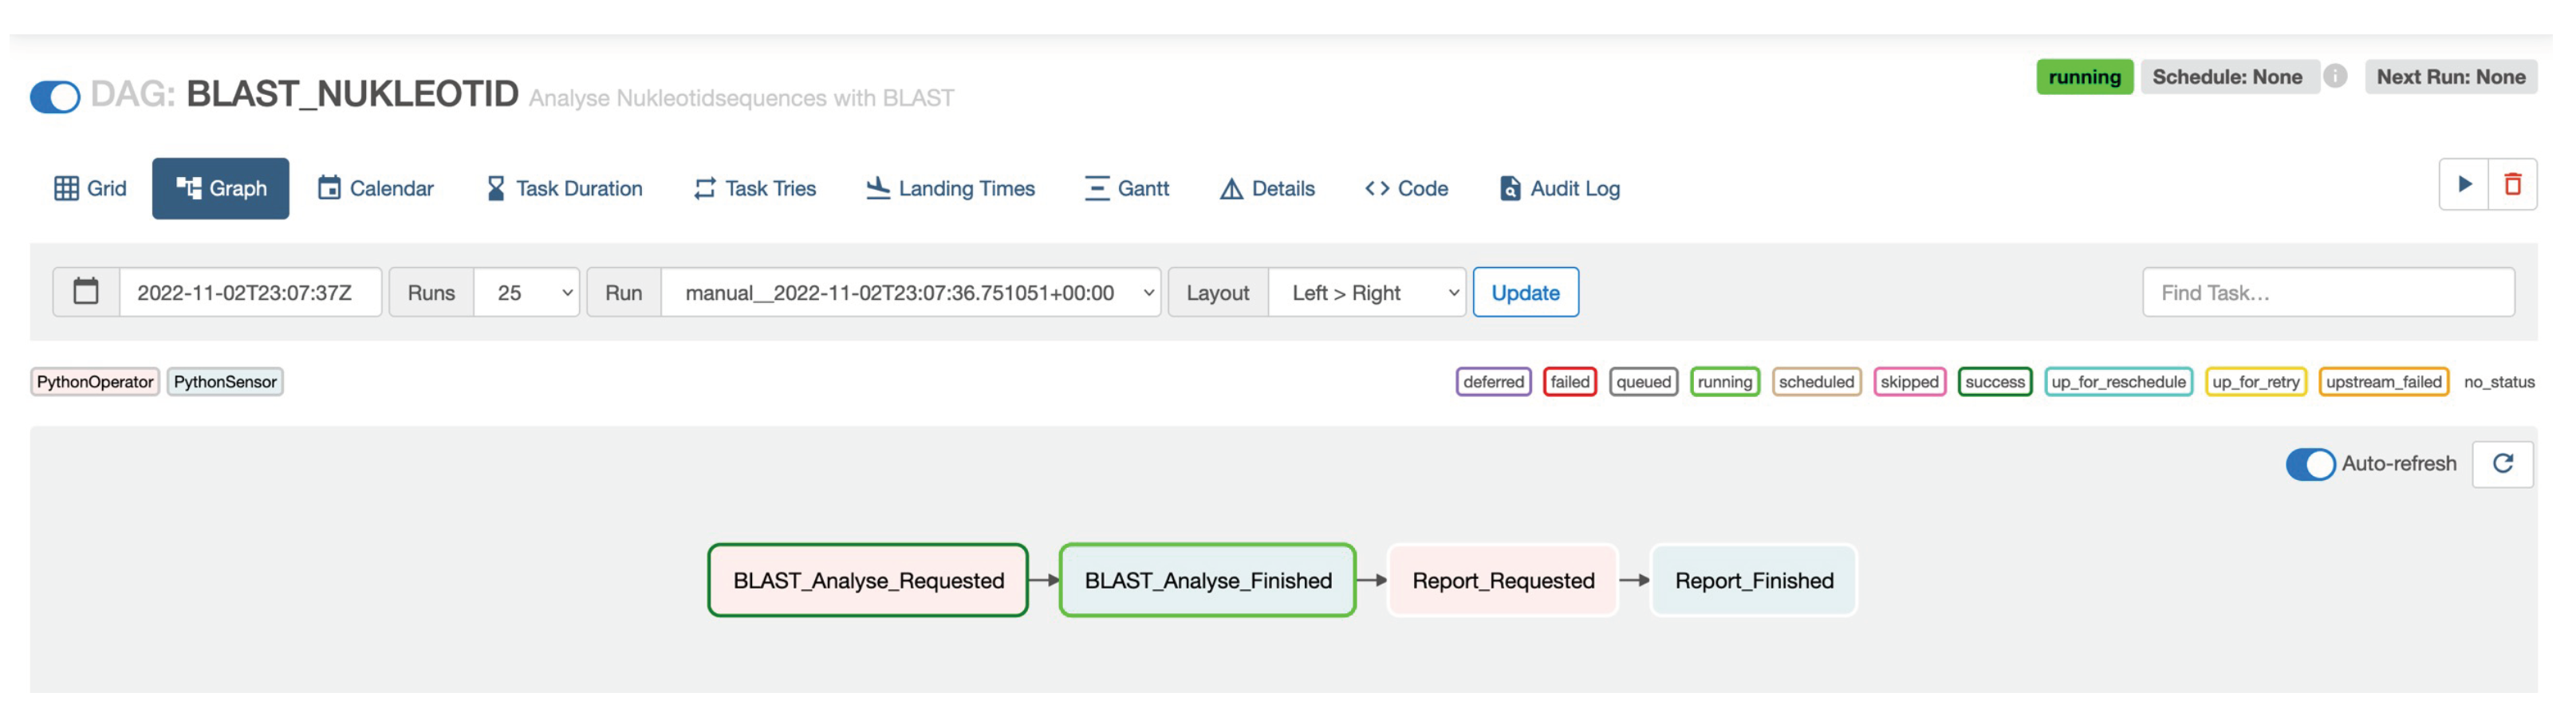
Task: Click the calendar date picker icon
Action: pos(86,292)
